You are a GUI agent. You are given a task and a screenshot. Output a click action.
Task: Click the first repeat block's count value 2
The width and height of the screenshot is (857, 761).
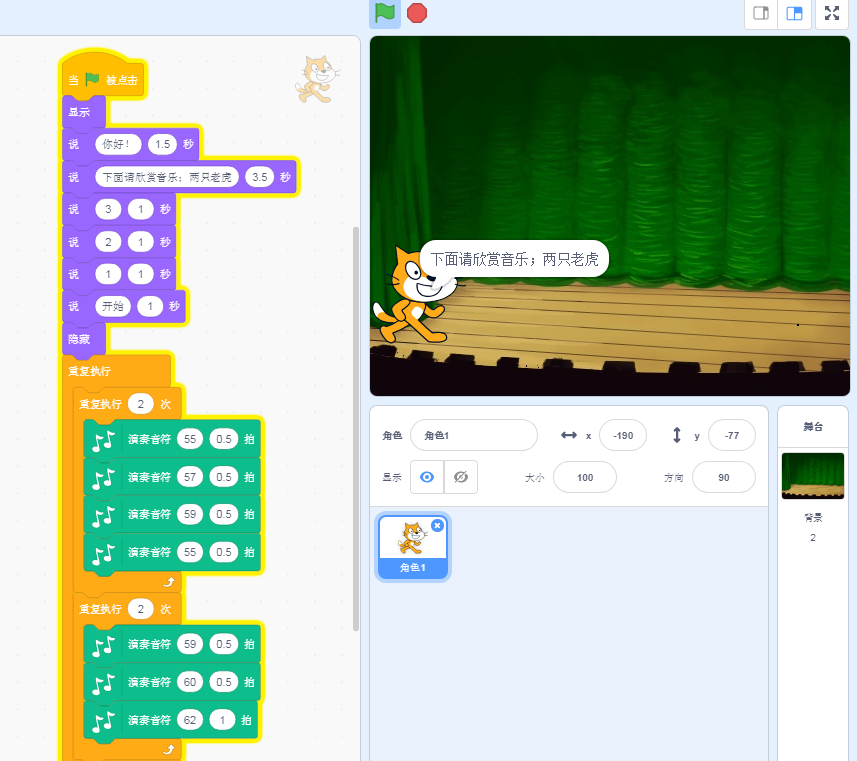(140, 404)
